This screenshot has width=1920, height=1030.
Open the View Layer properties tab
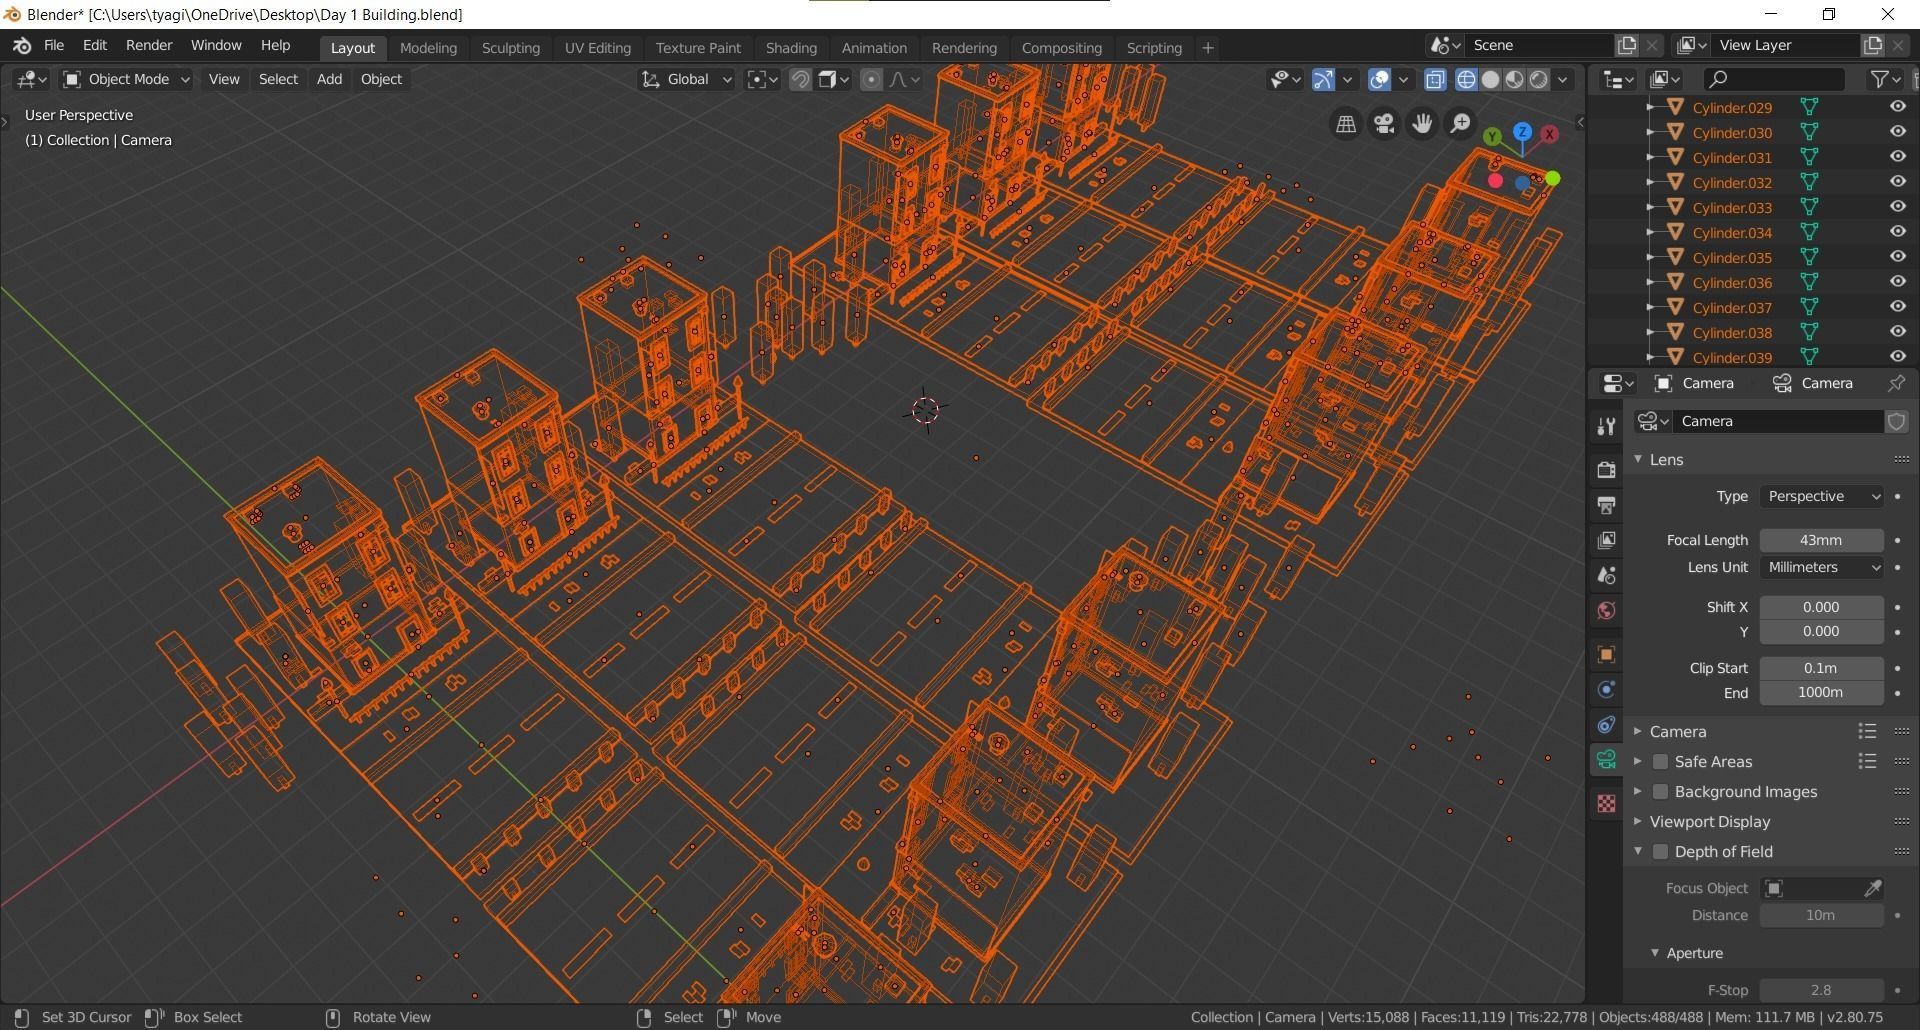[1606, 540]
